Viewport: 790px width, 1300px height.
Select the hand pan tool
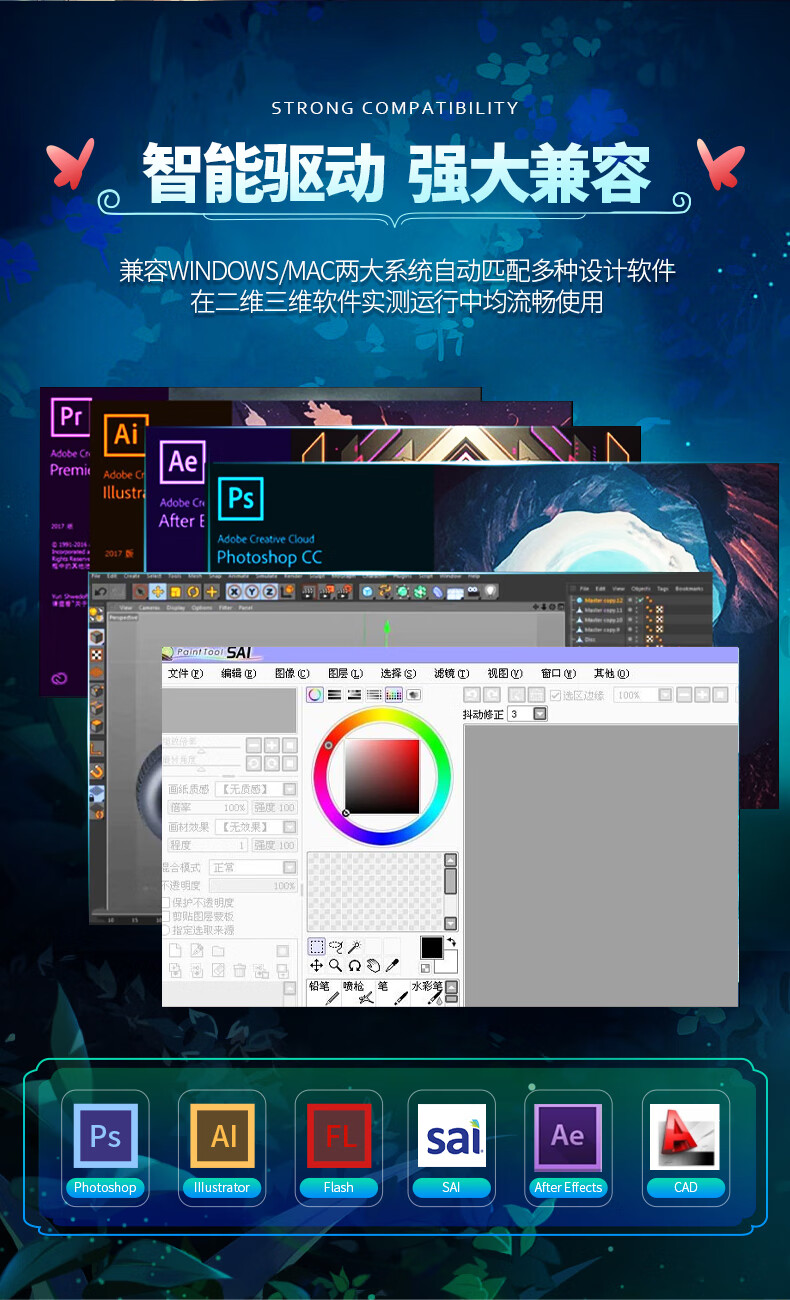click(373, 966)
